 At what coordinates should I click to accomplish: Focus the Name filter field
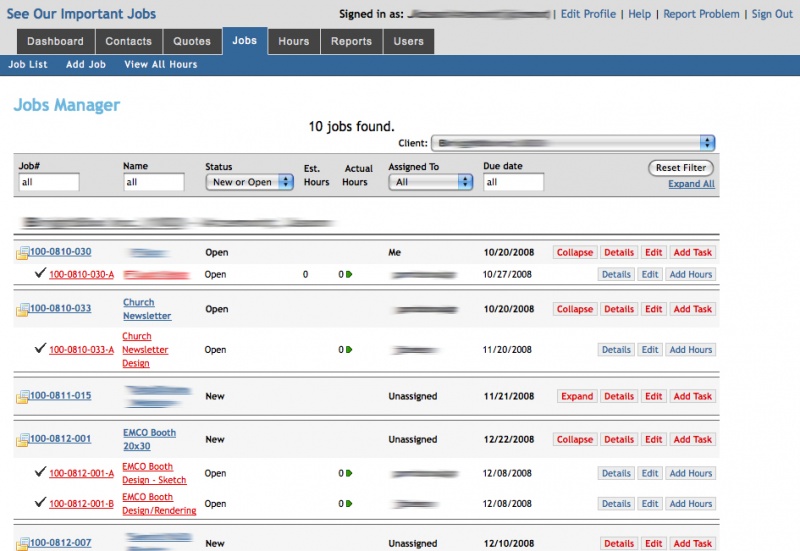point(154,182)
